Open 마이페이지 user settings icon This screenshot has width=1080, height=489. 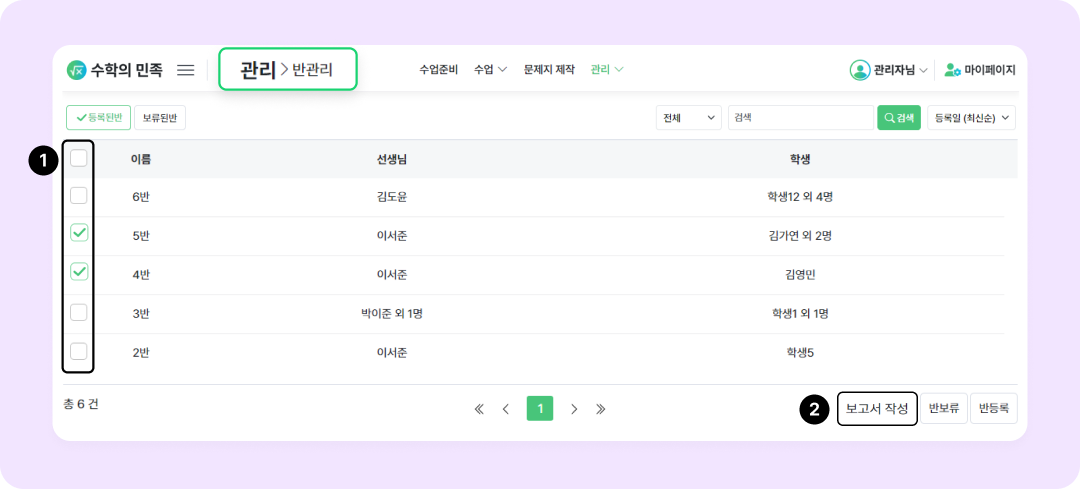(953, 70)
